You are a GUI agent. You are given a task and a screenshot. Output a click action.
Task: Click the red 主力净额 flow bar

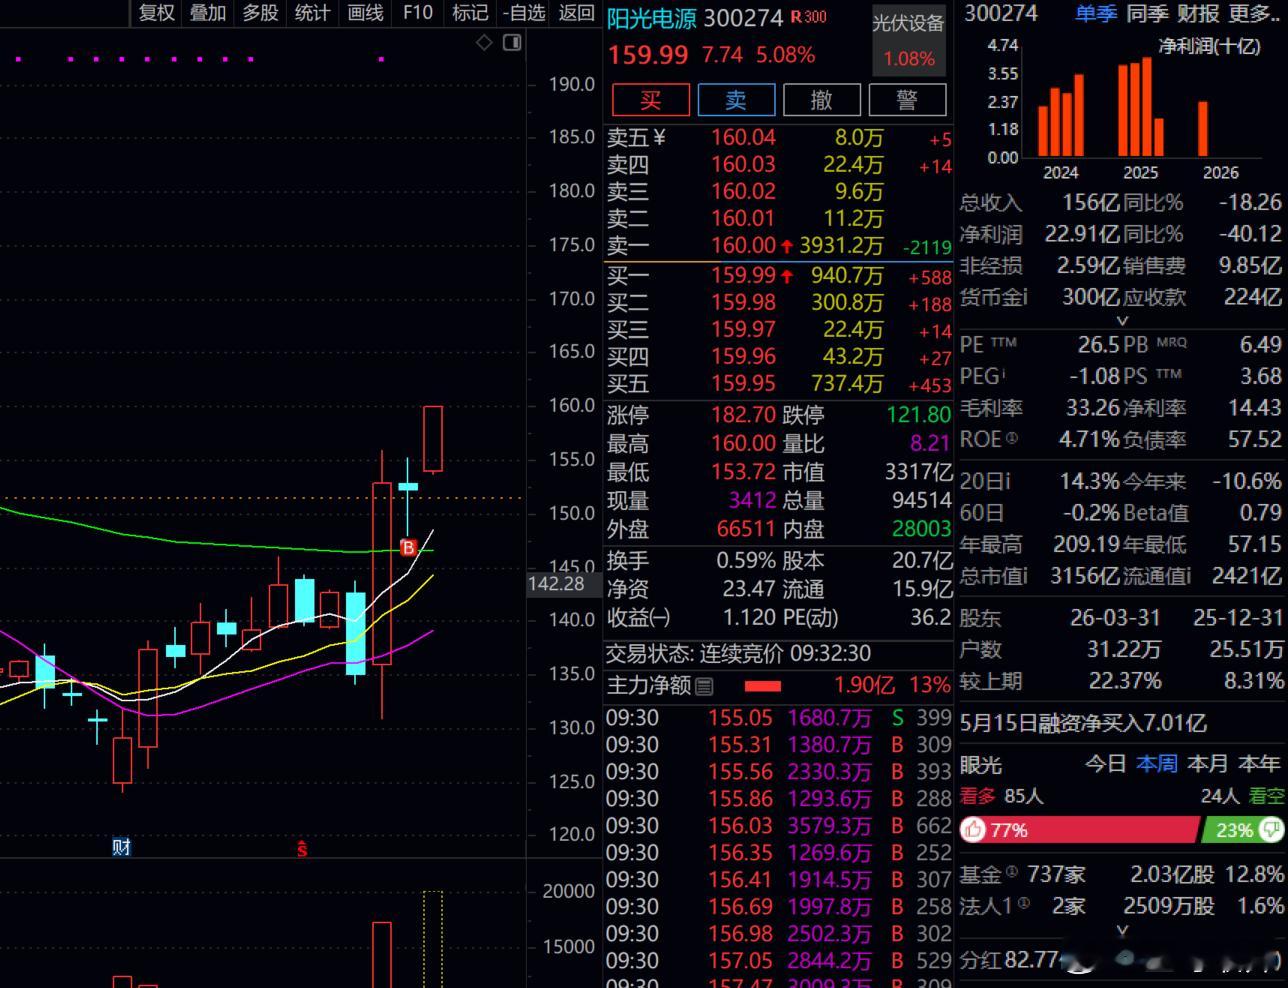tap(763, 686)
